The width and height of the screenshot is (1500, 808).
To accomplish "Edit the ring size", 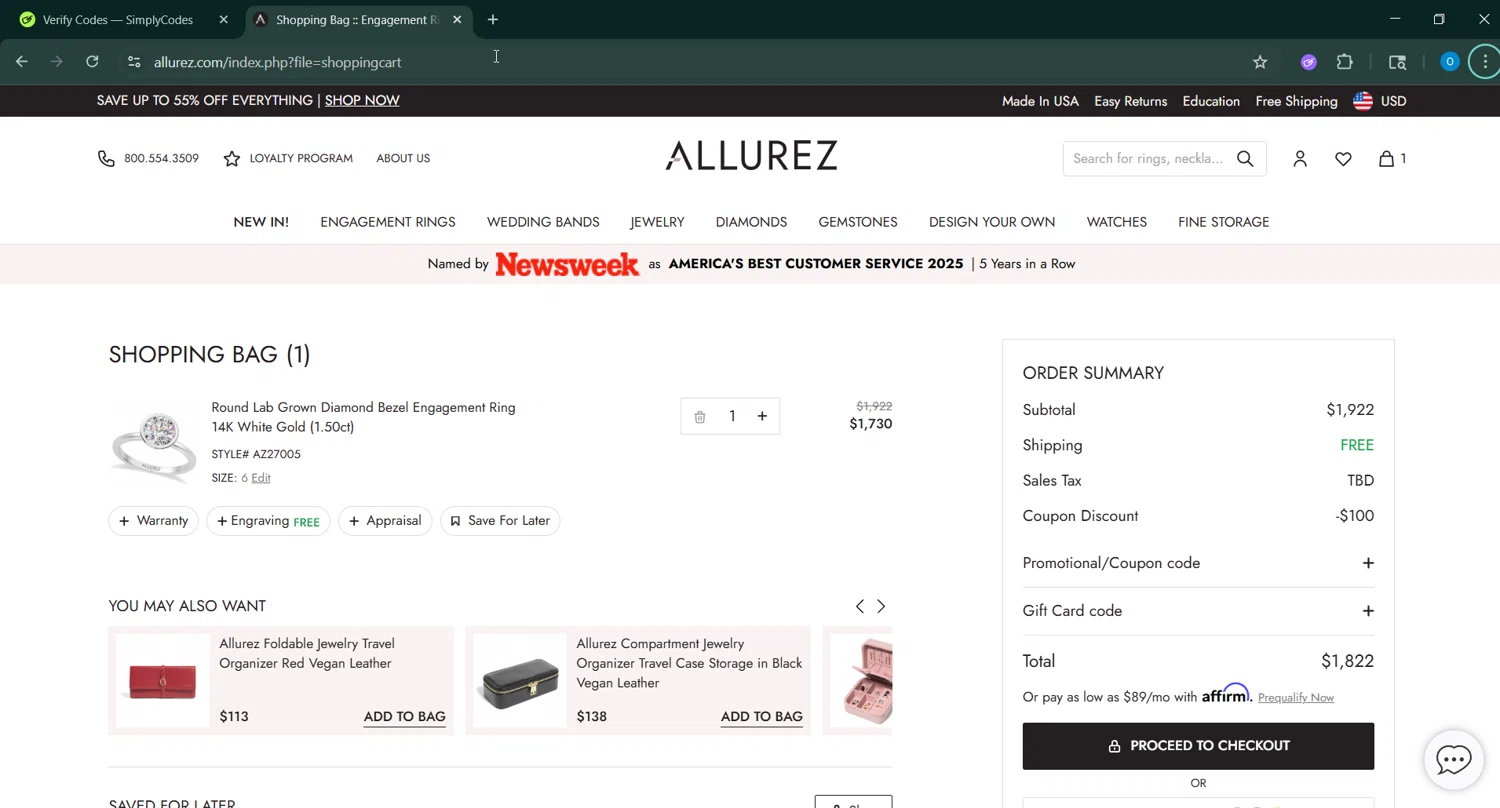I will tap(261, 478).
